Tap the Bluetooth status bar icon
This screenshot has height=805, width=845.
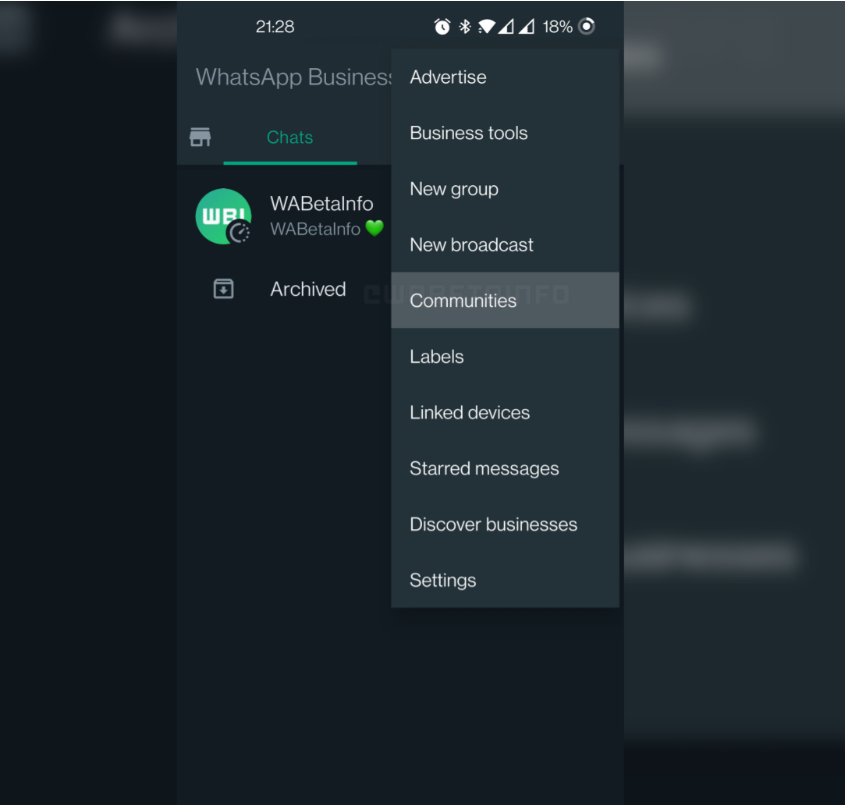[465, 27]
